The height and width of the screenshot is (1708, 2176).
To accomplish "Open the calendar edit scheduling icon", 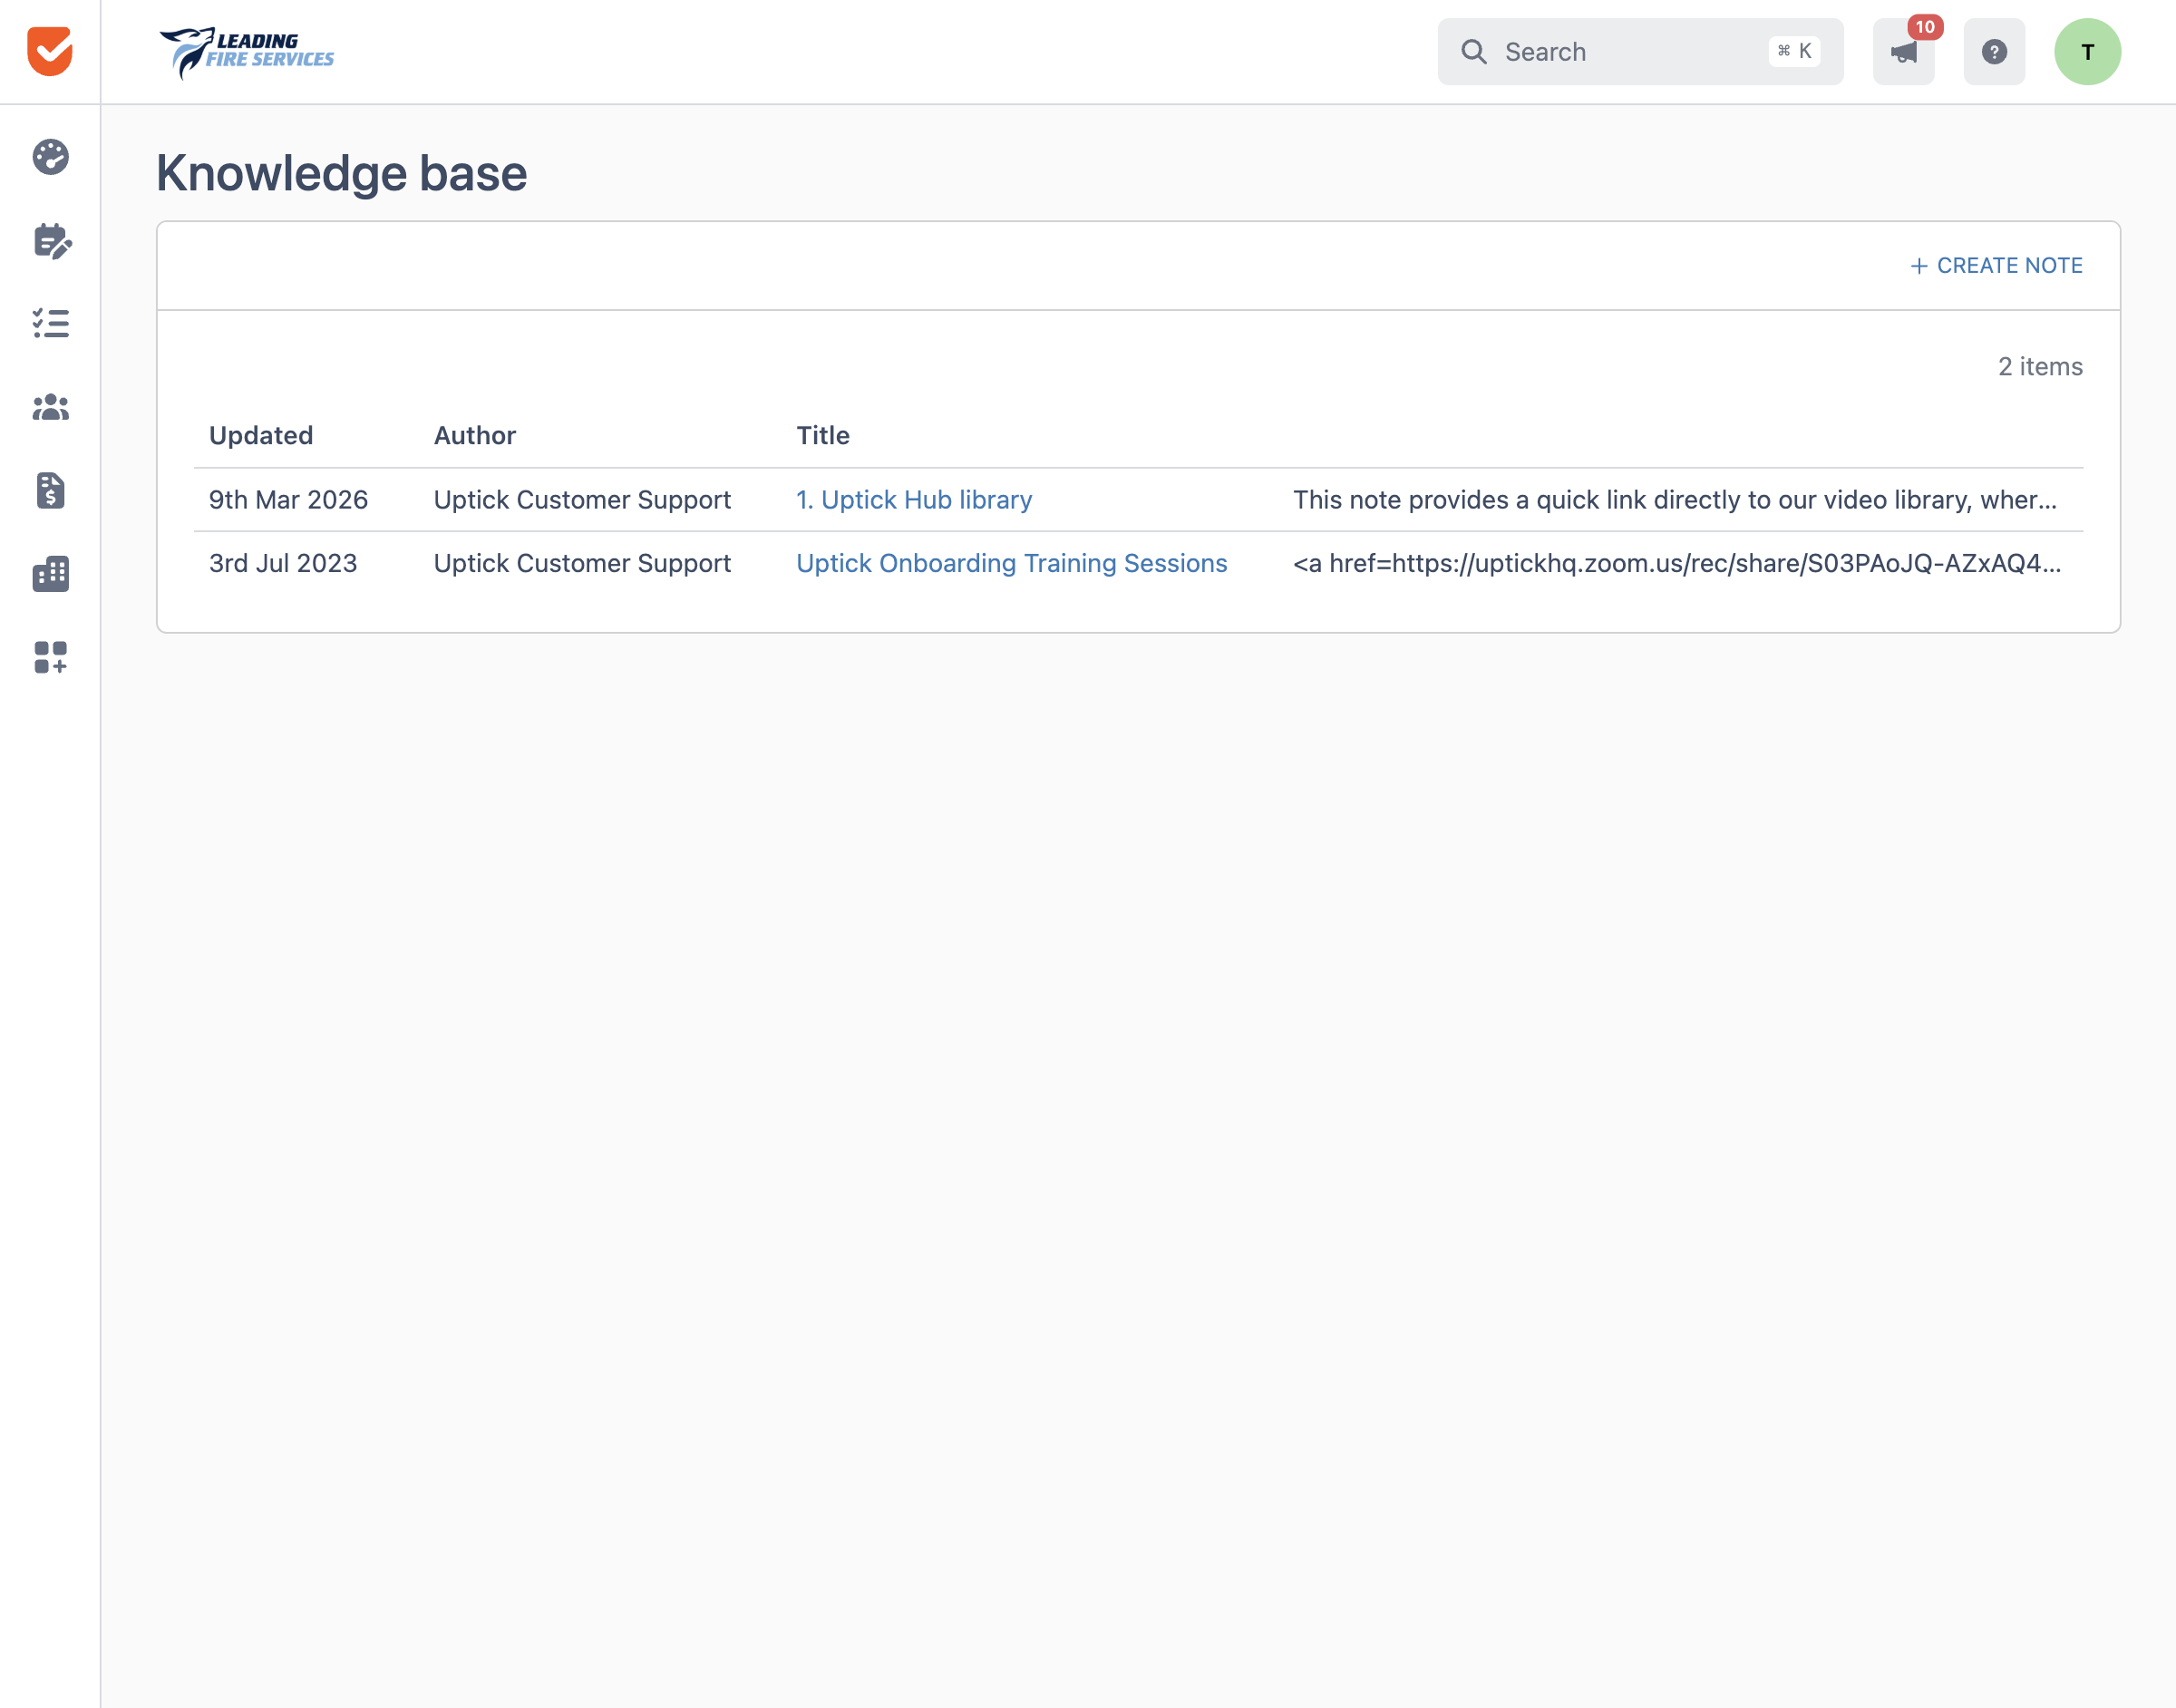I will pyautogui.click(x=51, y=241).
